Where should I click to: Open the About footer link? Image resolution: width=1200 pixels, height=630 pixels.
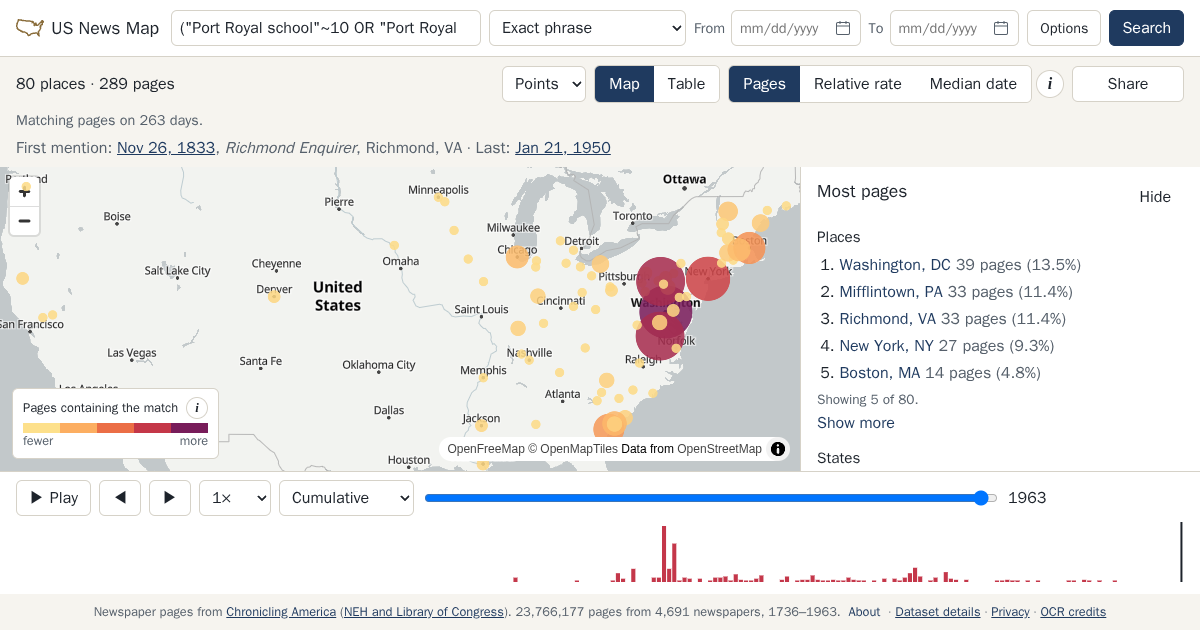point(864,612)
